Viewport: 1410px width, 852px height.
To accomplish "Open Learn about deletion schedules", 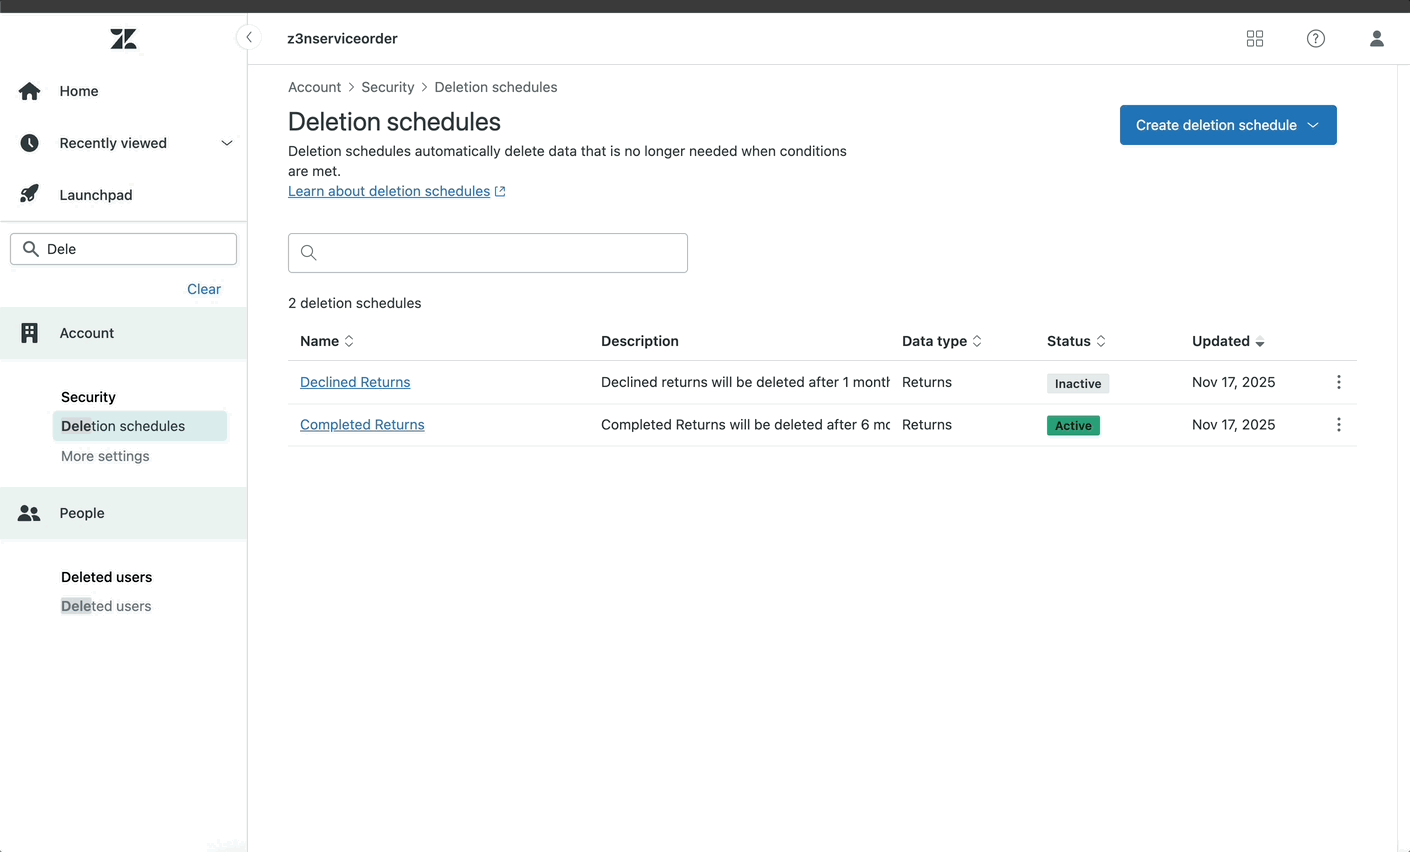I will 389,191.
